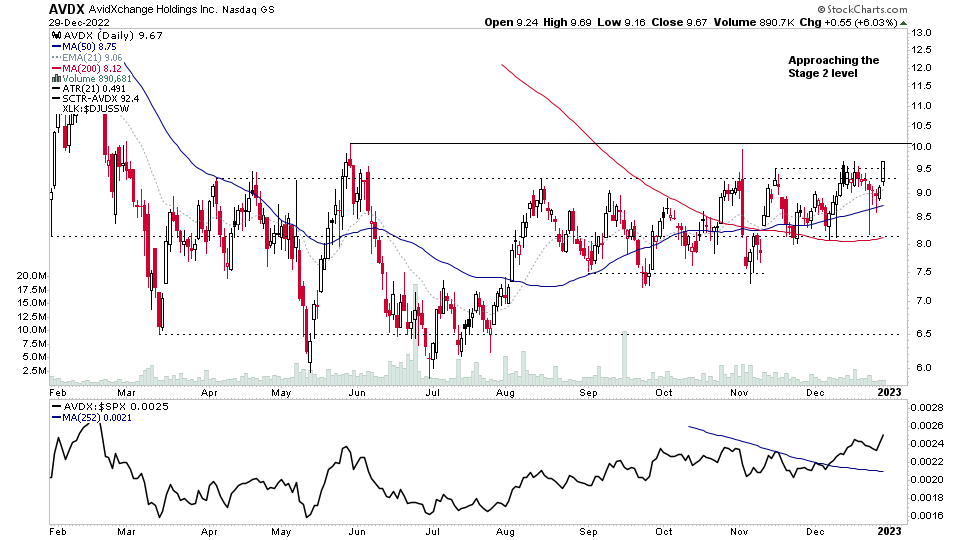
Task: Click the green up-arrow beside the Chg value
Action: tap(904, 23)
